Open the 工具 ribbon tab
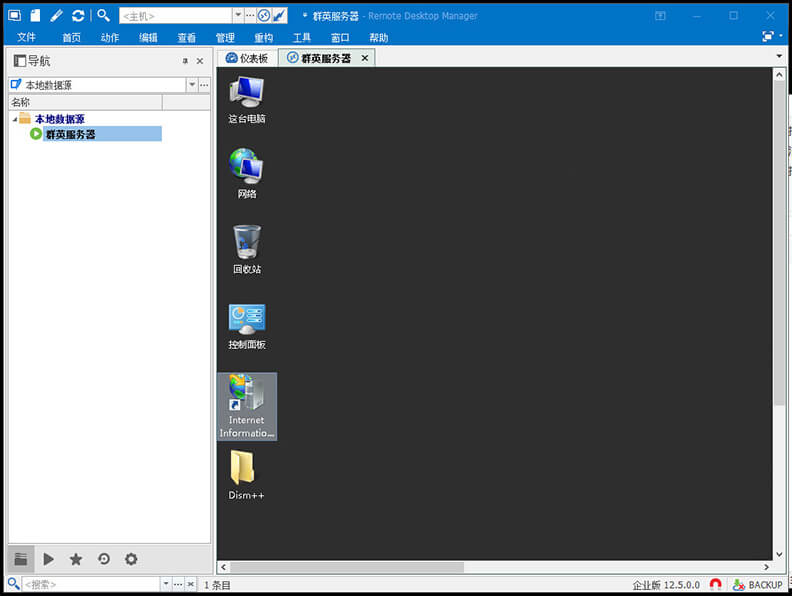 coord(302,37)
